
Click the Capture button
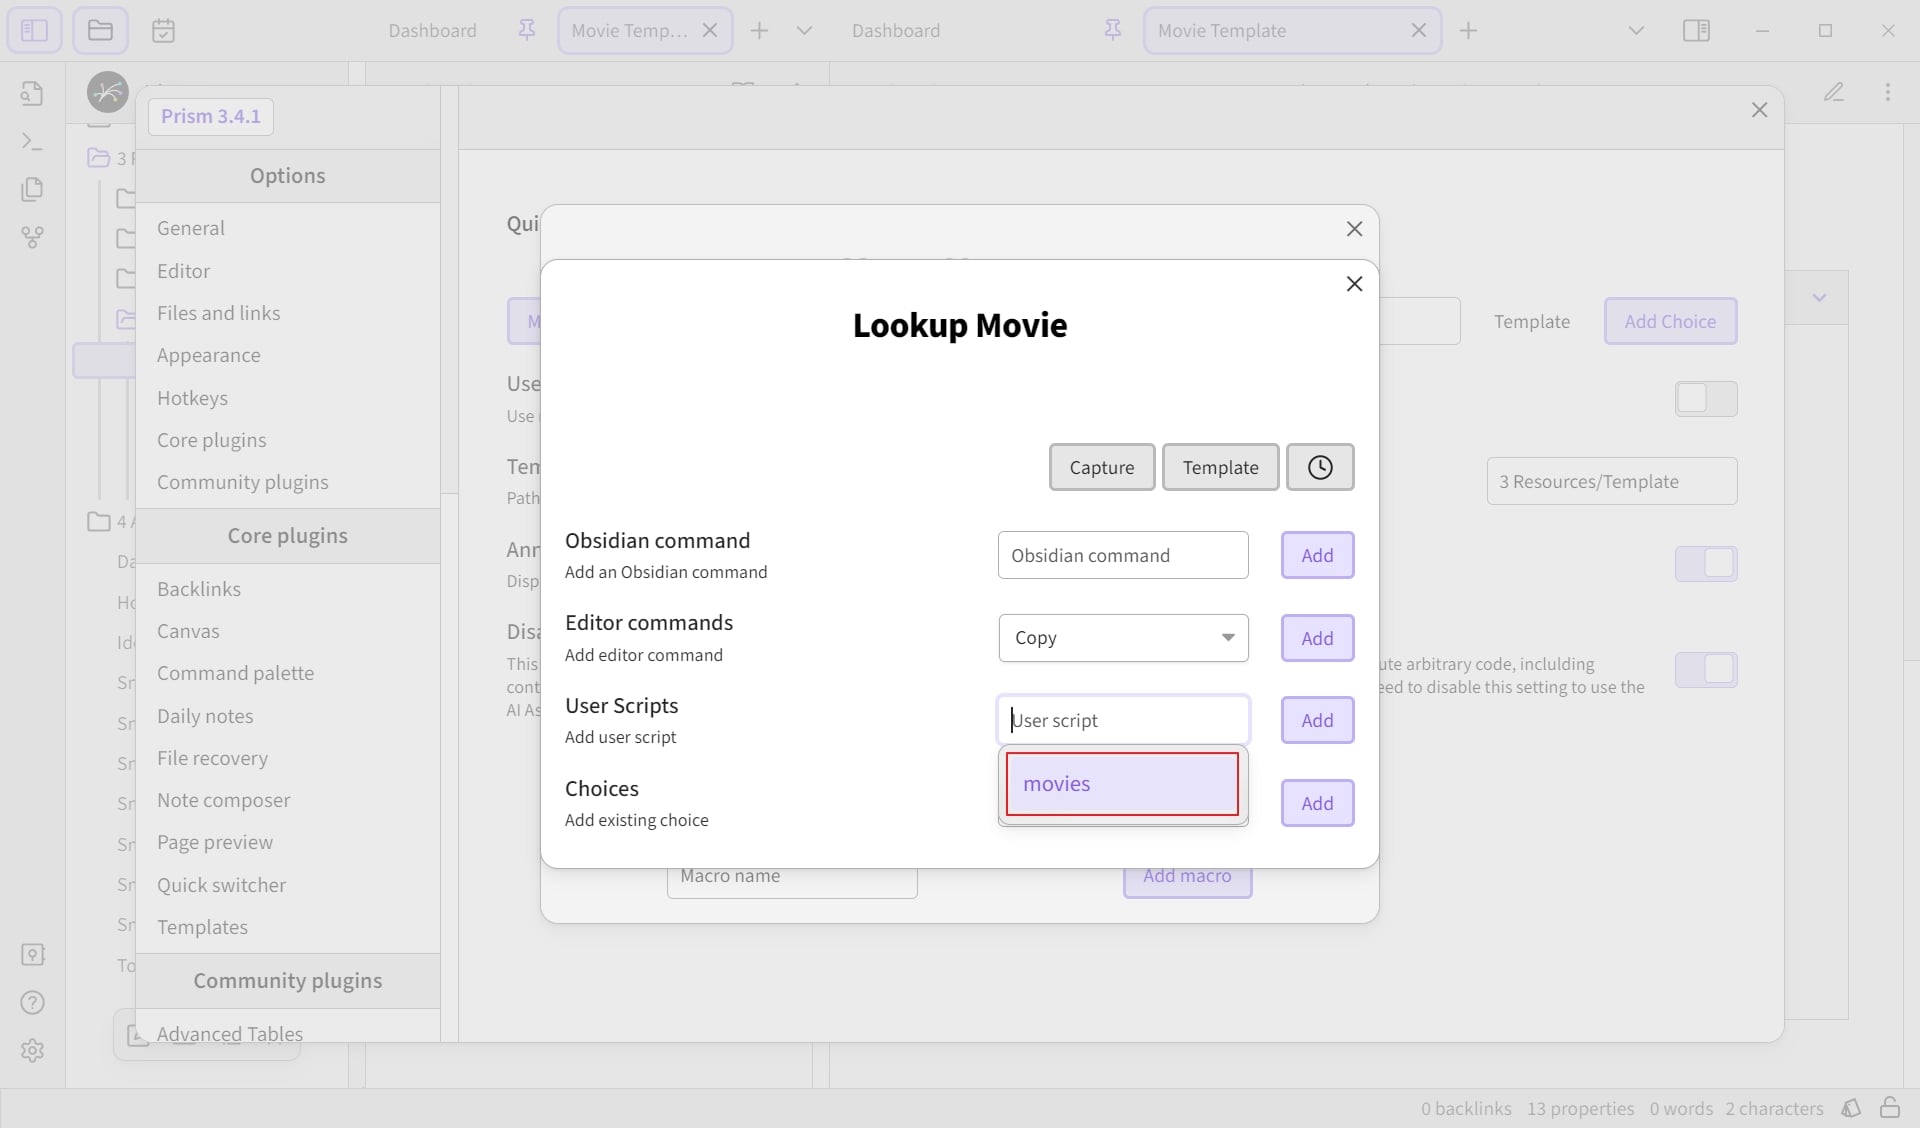1102,467
